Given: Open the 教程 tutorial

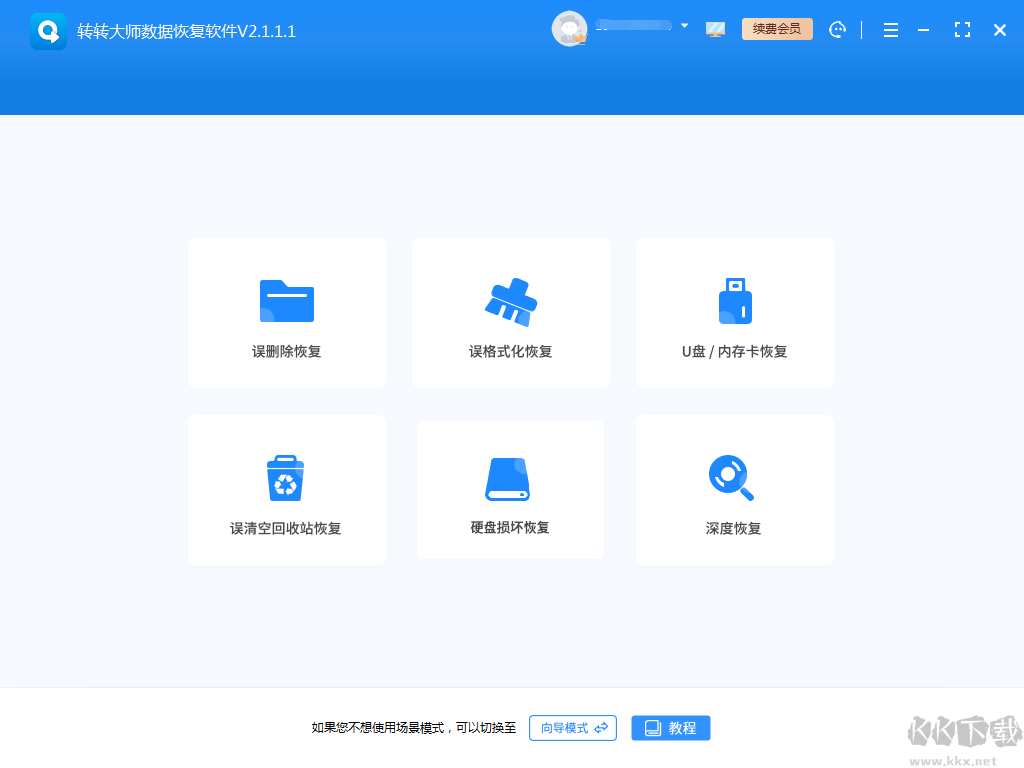Looking at the screenshot, I should tap(671, 728).
